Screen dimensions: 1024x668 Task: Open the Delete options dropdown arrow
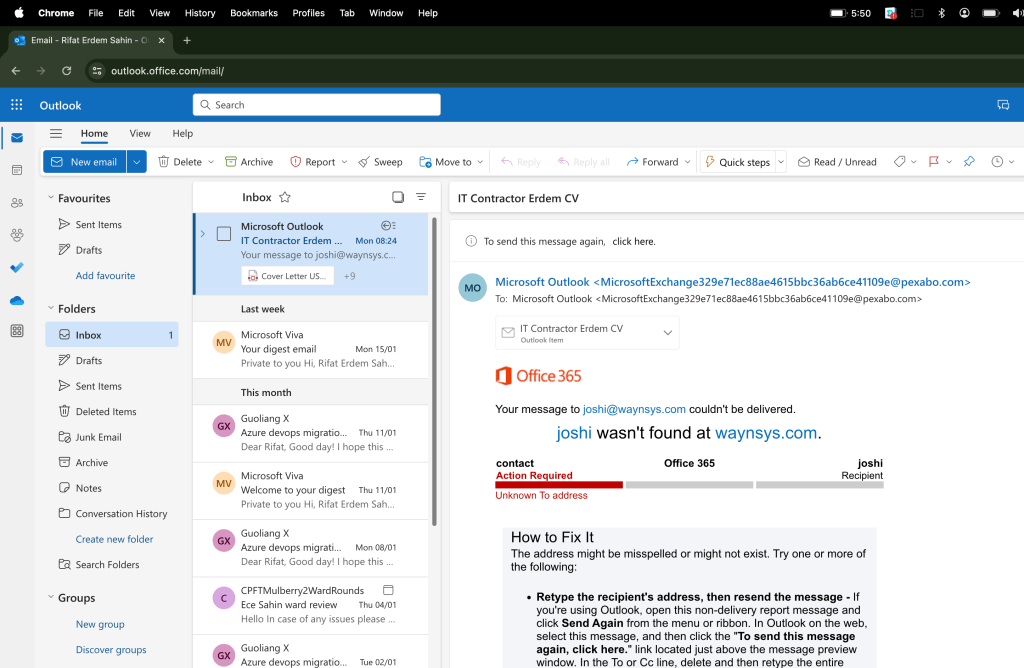tap(211, 162)
